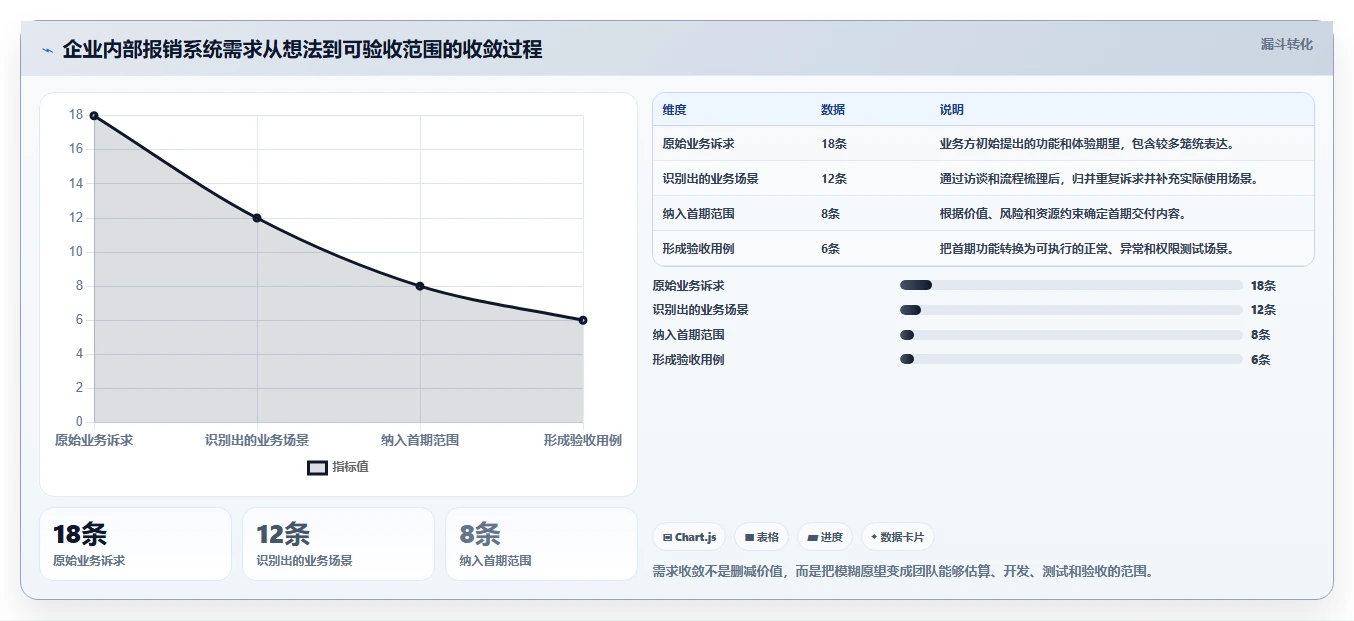Click the icon in the 表格 chip

coord(749,538)
